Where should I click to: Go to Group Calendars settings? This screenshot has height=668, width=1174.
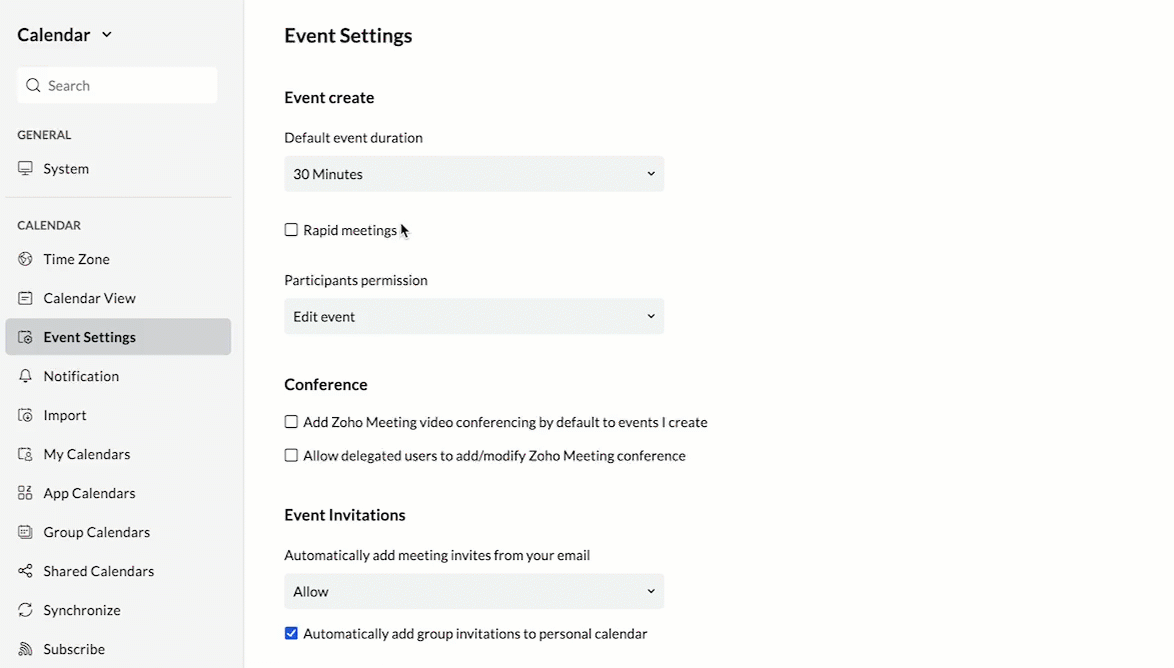coord(96,532)
